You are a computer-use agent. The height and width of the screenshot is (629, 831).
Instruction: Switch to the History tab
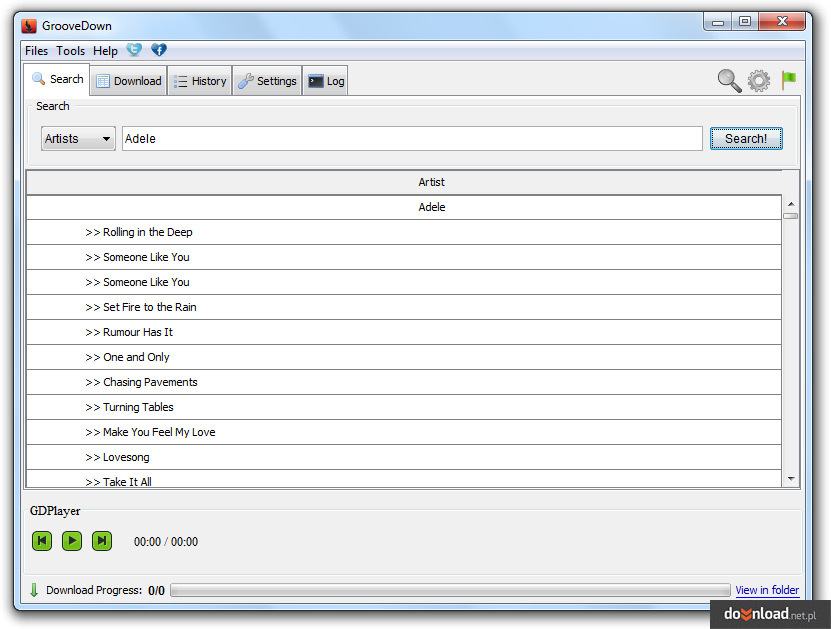click(x=200, y=81)
